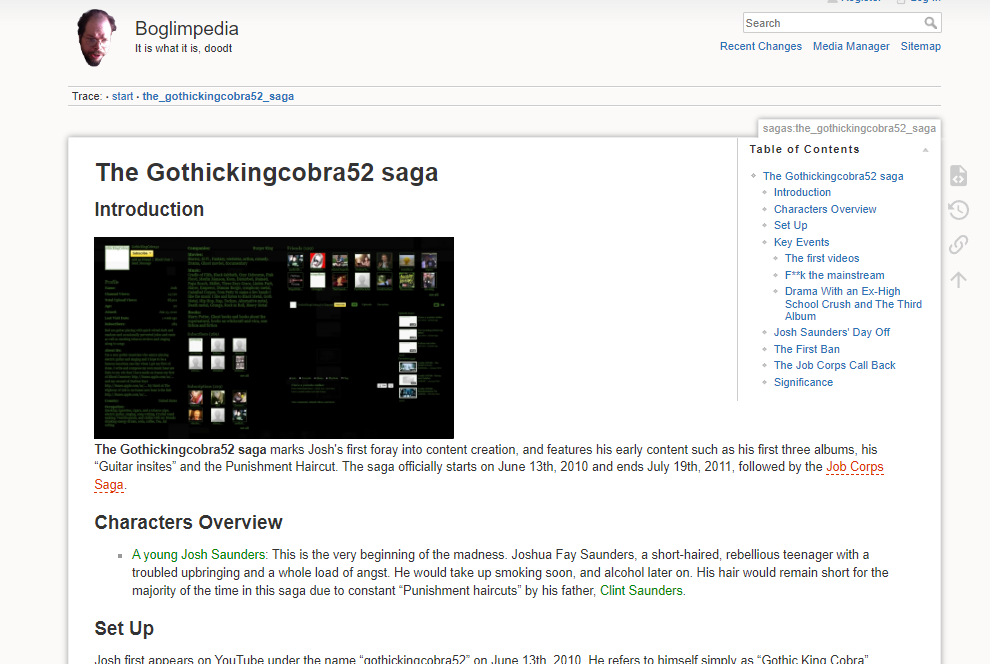Open A young Josh Saunders link
This screenshot has height=664, width=990.
point(198,555)
